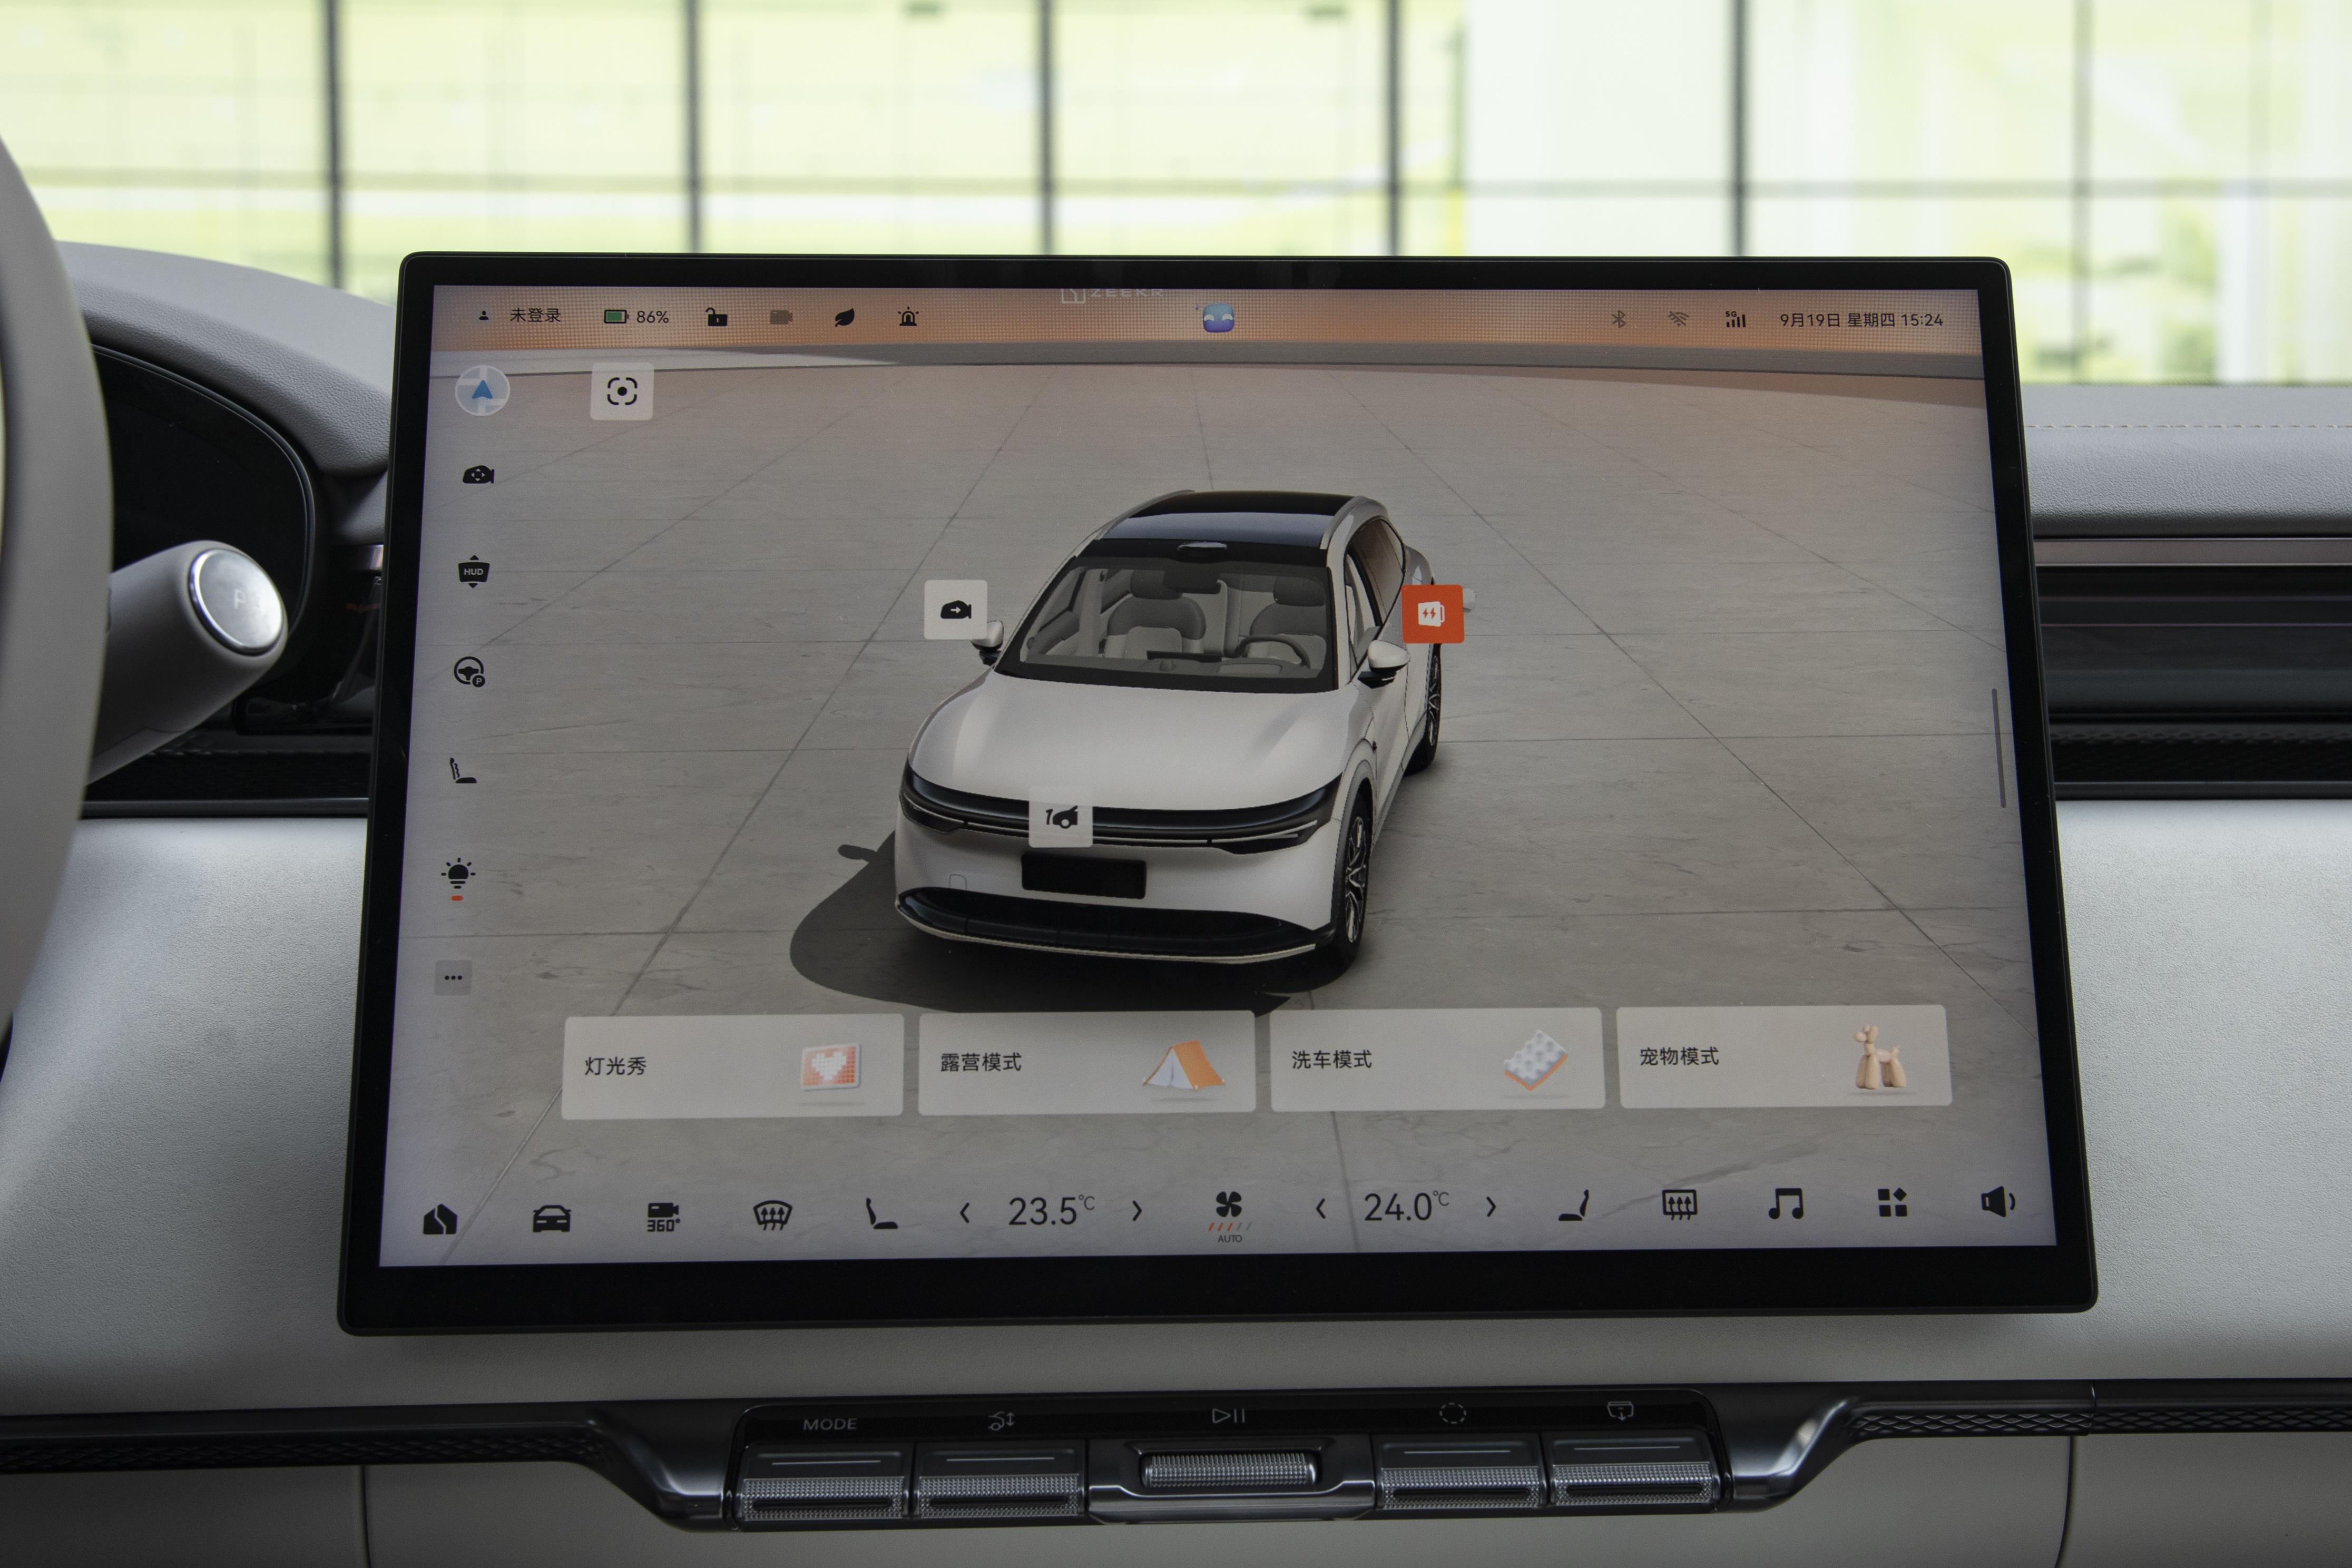Tap the white 3D car model
Screen dimensions: 2352x1568
pyautogui.click(x=1170, y=730)
